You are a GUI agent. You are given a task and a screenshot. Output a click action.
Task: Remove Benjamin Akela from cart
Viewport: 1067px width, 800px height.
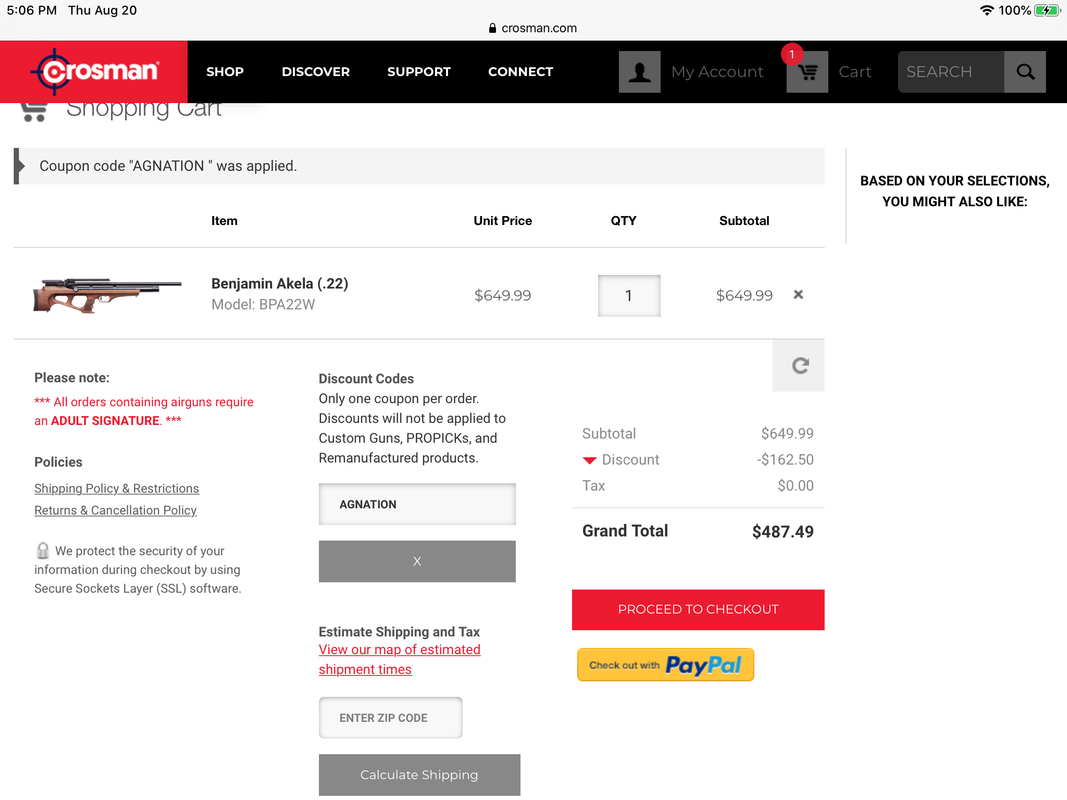798,295
